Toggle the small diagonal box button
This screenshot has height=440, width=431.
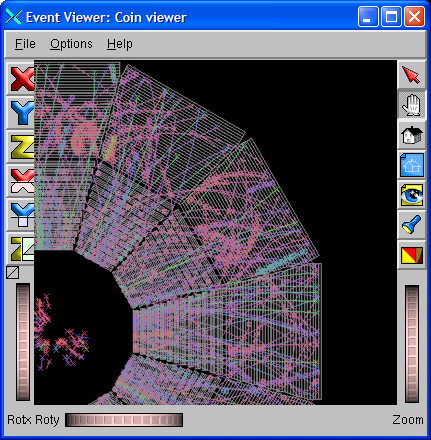pos(13,272)
